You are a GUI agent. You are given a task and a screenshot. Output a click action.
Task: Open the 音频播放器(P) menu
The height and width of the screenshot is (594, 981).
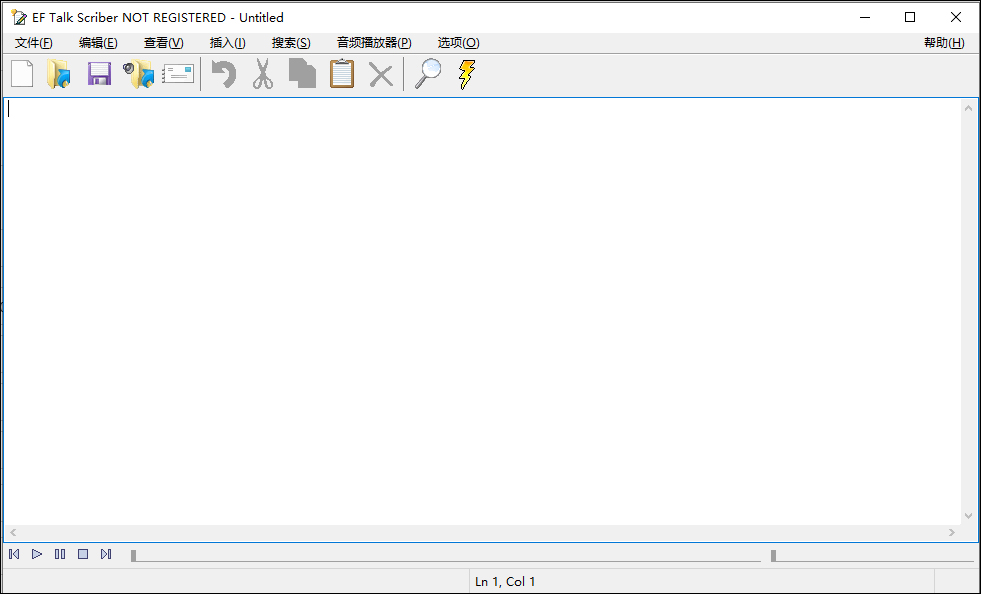click(374, 43)
